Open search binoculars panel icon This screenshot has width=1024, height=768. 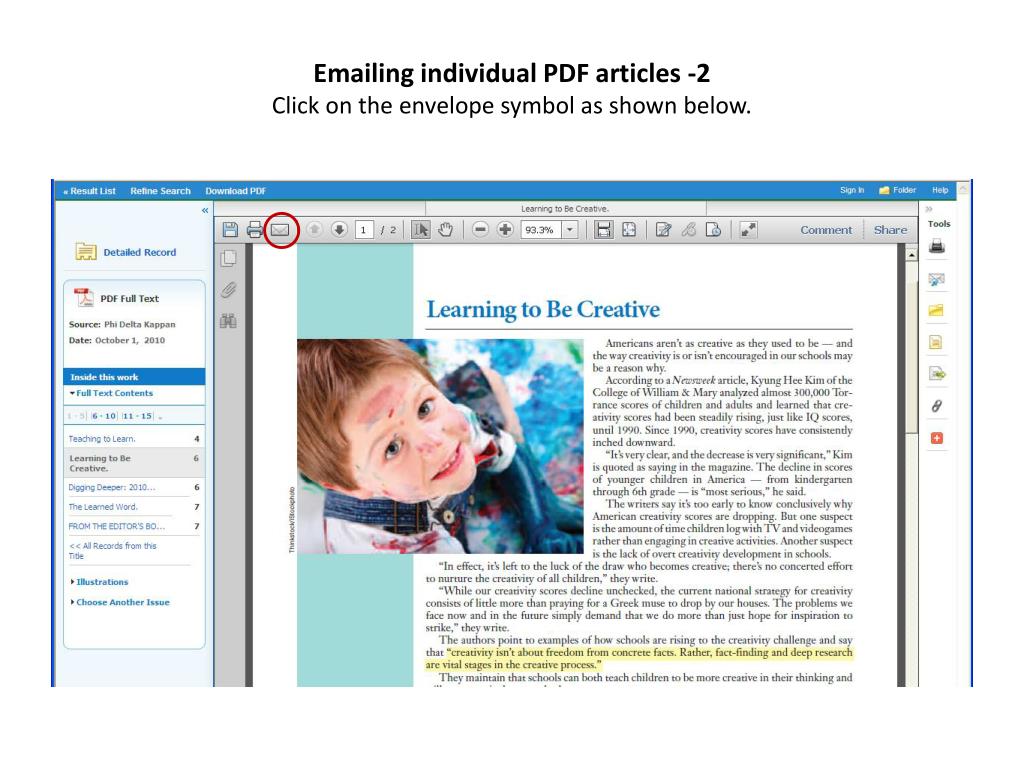229,321
